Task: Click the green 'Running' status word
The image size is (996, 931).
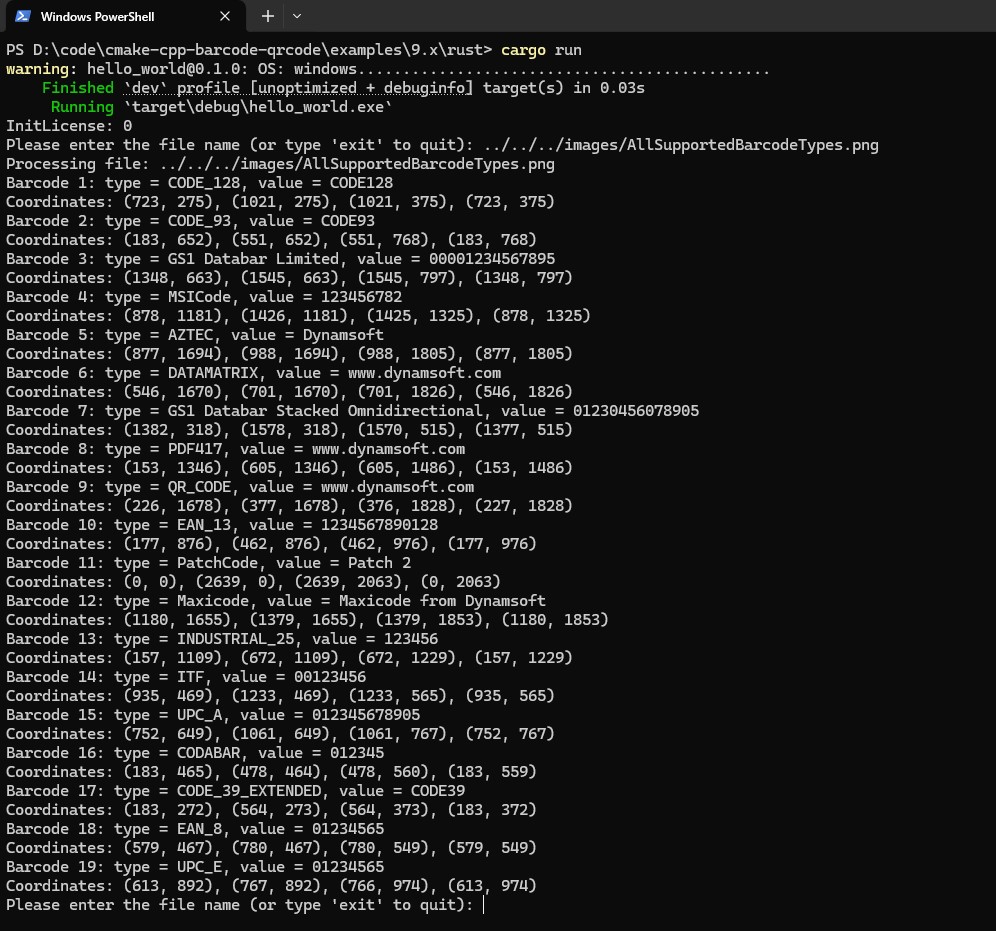Action: click(x=82, y=107)
